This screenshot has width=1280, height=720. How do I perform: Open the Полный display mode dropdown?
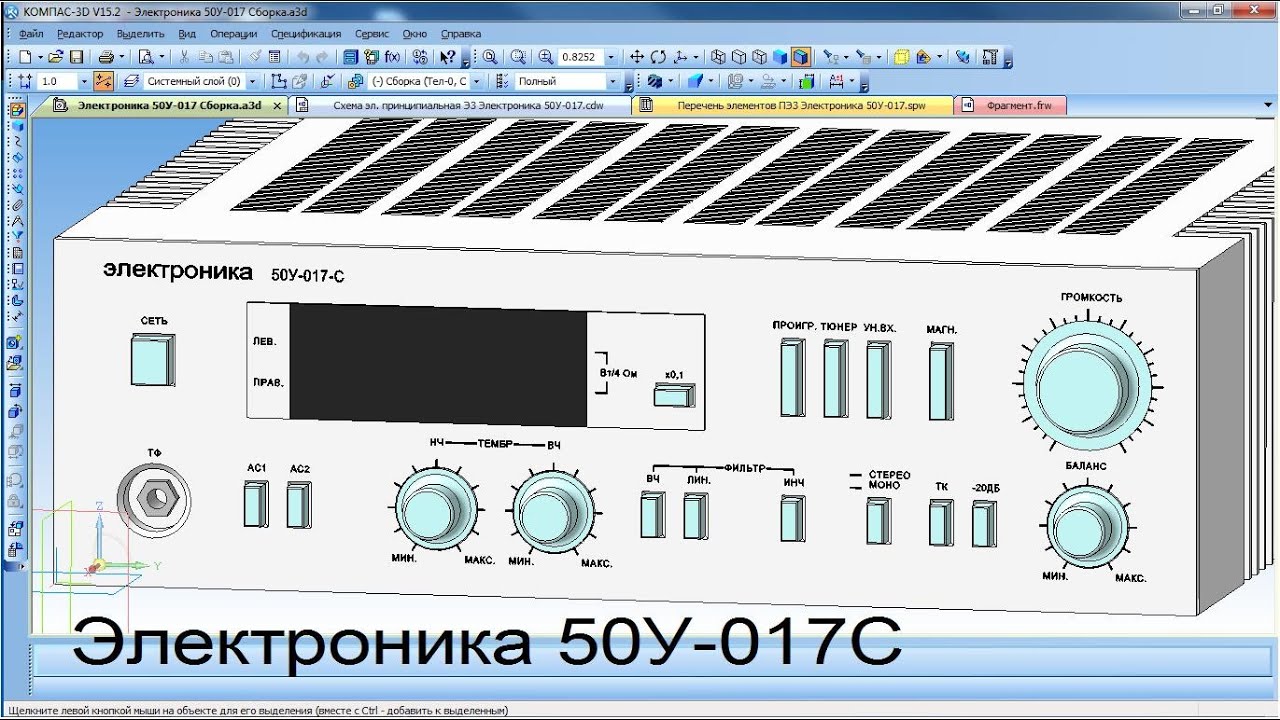click(612, 81)
